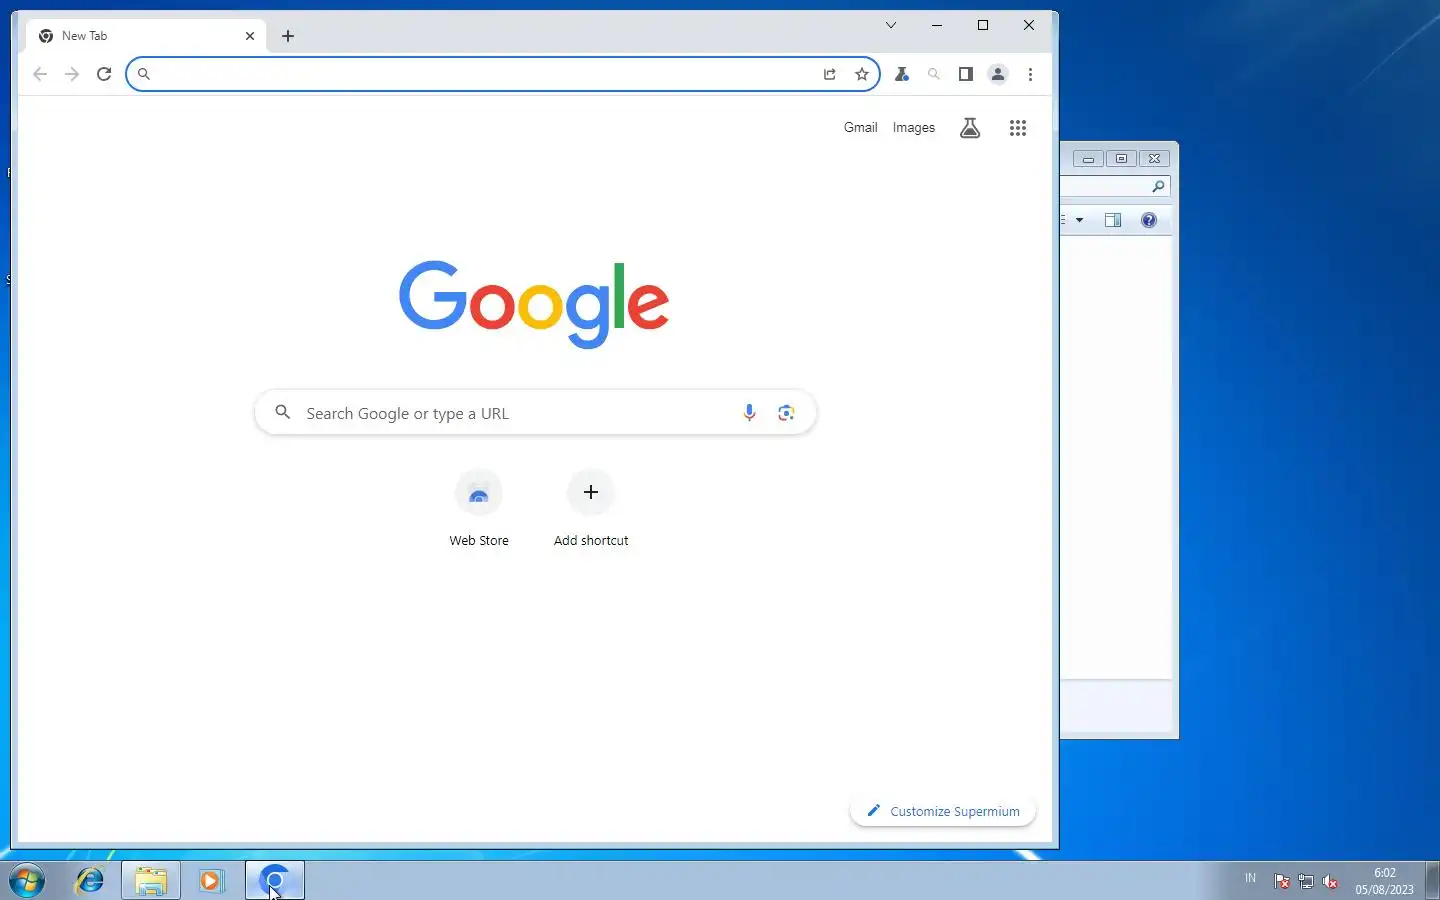The image size is (1440, 900).
Task: Share this page from the address bar
Action: (x=830, y=74)
